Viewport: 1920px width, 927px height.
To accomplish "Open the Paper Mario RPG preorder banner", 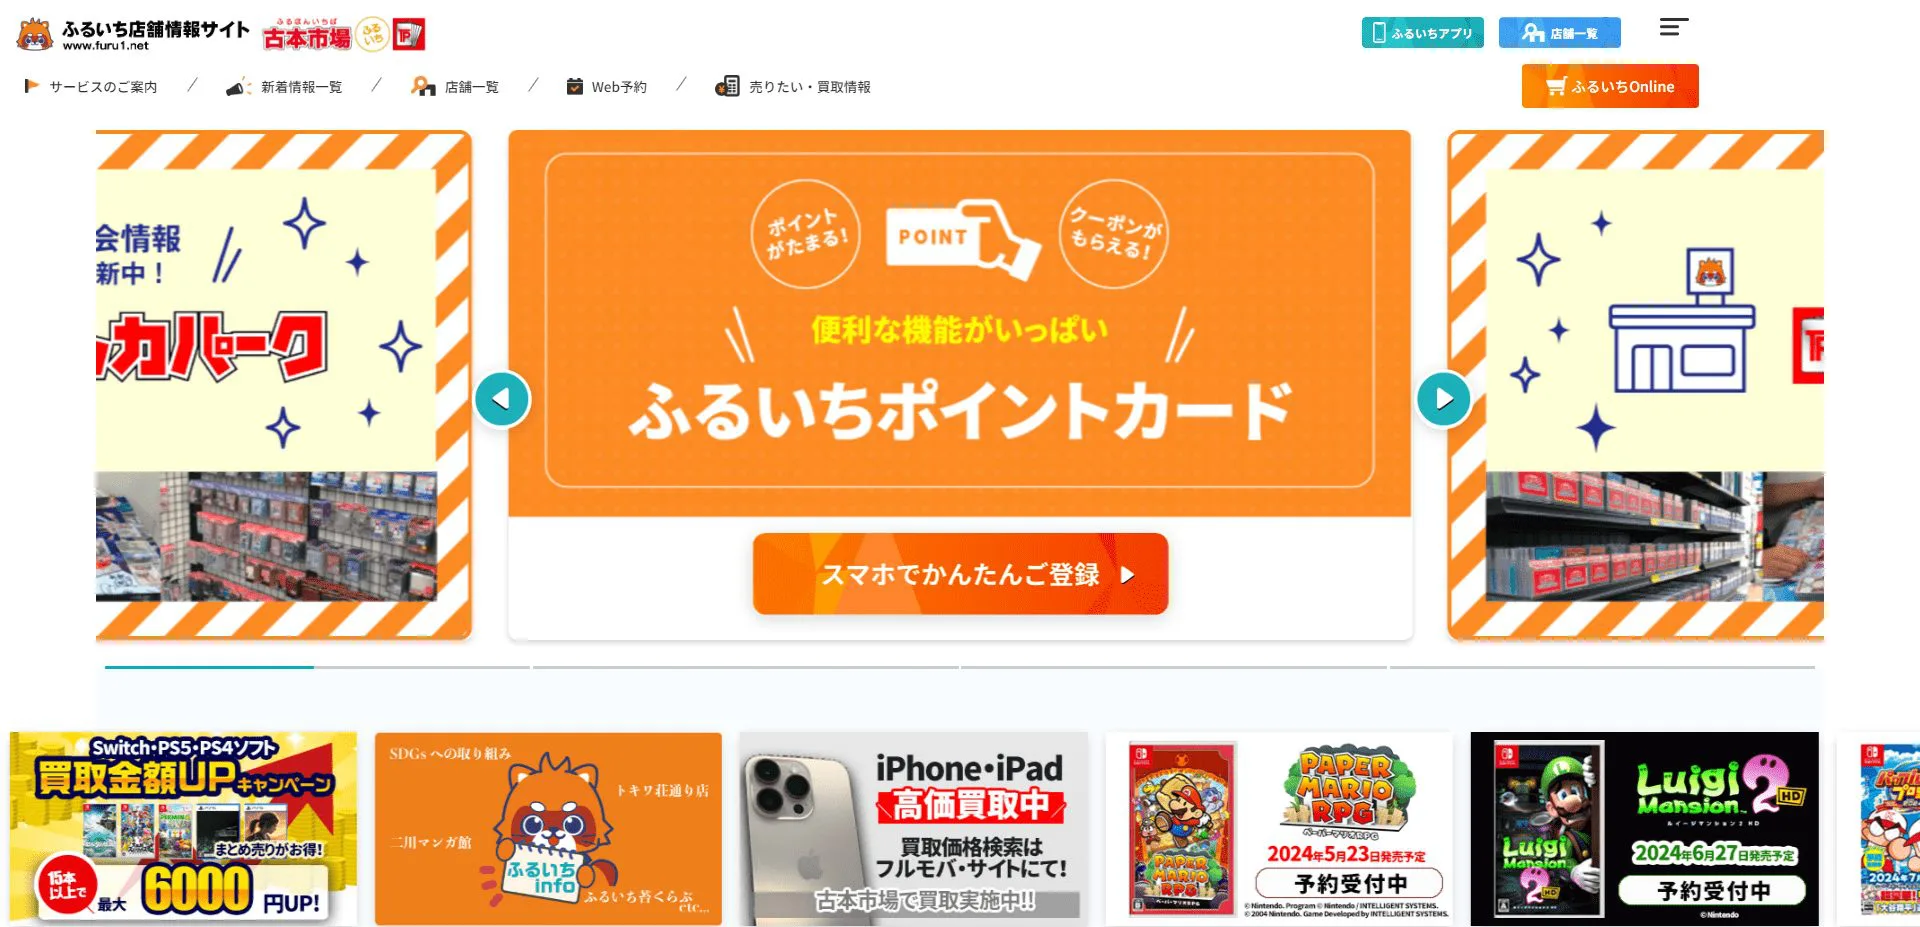I will (1278, 828).
